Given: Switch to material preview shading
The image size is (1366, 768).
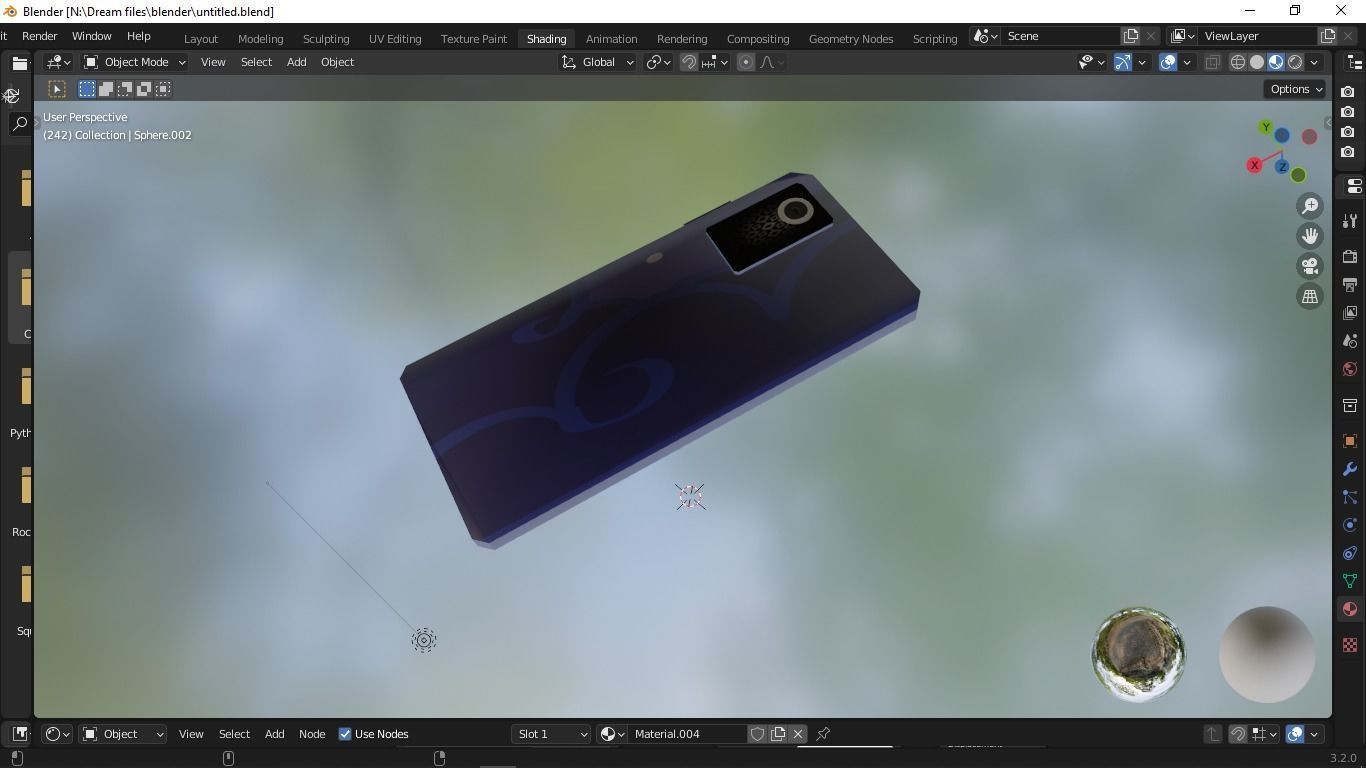Looking at the screenshot, I should (x=1276, y=62).
